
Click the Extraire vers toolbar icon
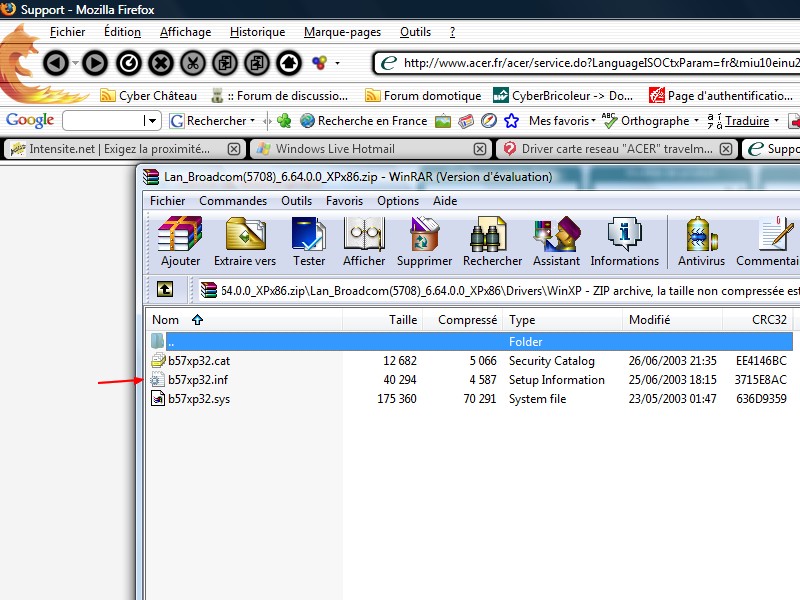point(245,242)
